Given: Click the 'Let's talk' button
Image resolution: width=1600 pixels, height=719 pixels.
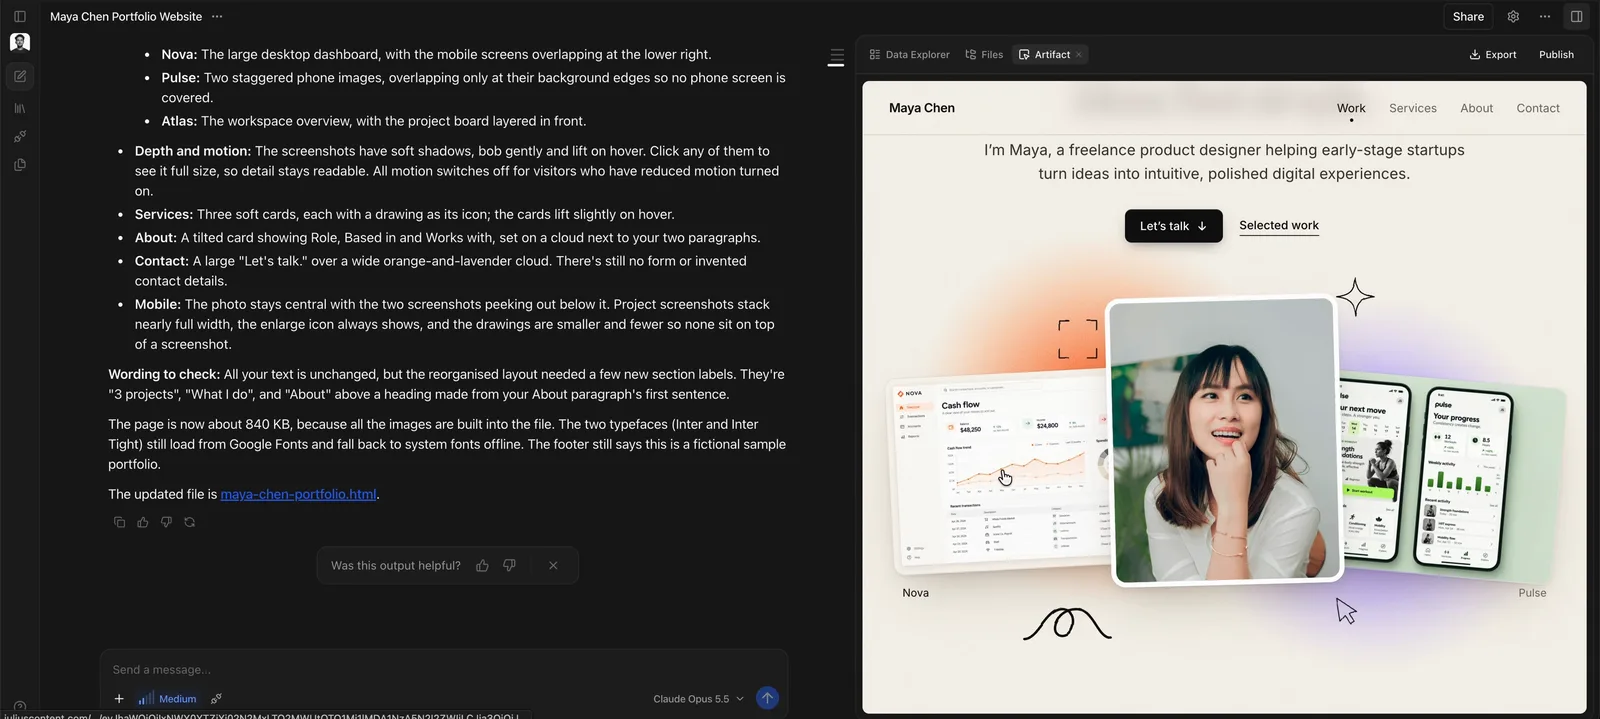Looking at the screenshot, I should (x=1173, y=226).
